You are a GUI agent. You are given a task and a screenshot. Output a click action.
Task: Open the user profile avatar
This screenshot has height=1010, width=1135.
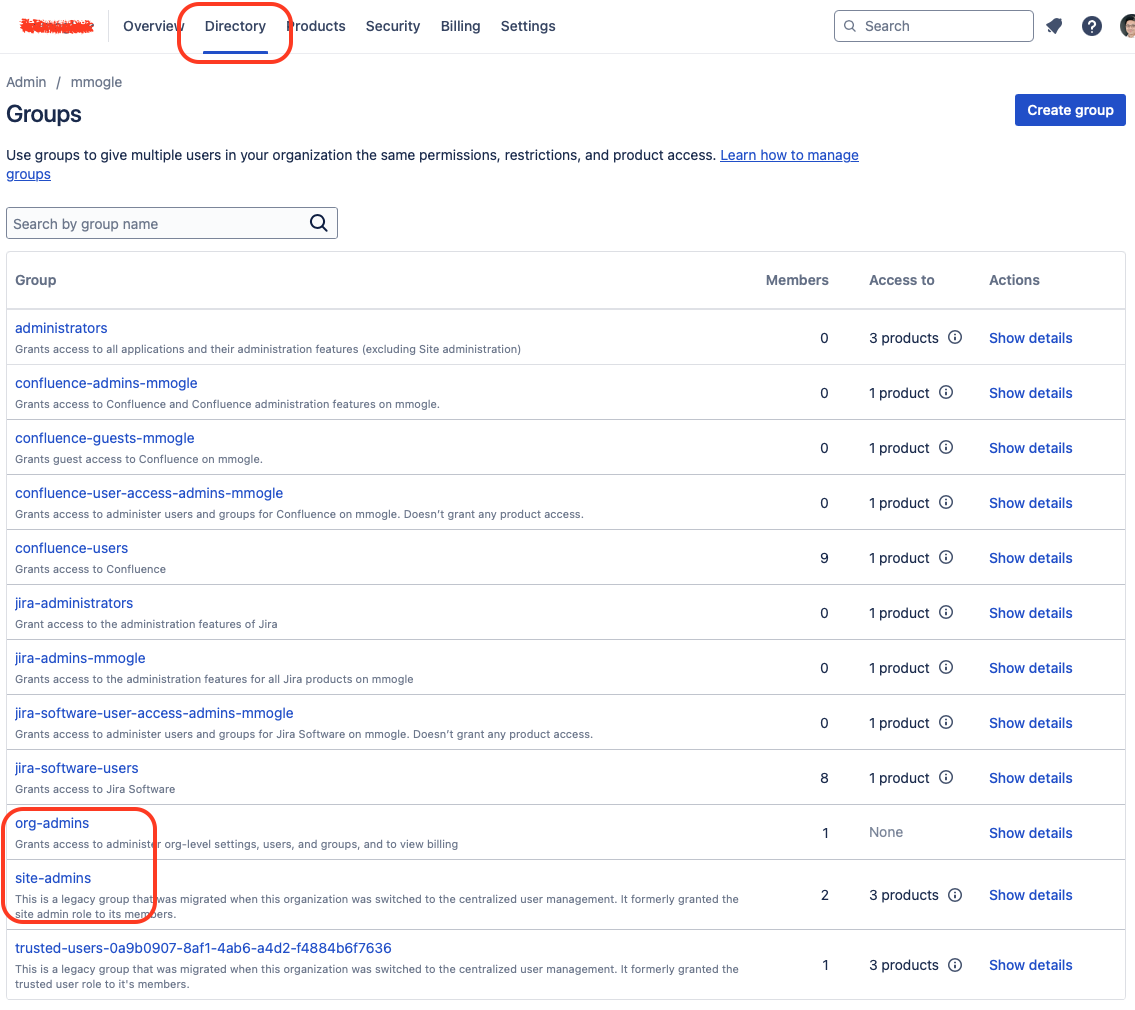tap(1128, 27)
